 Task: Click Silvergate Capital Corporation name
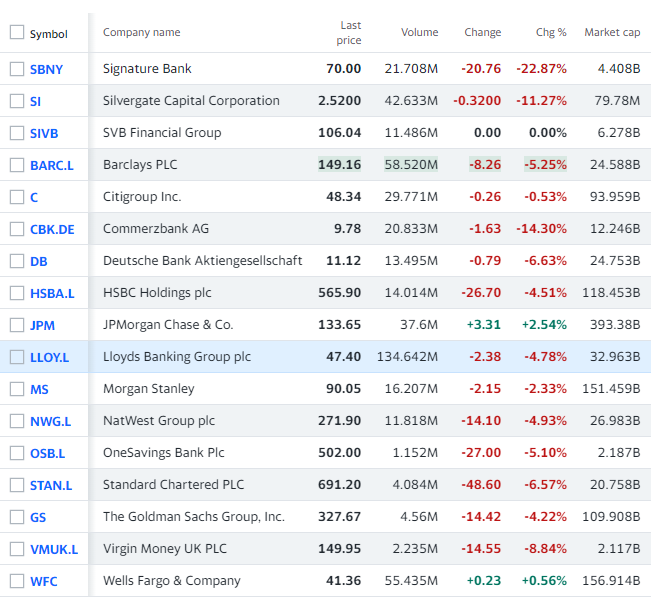(191, 100)
